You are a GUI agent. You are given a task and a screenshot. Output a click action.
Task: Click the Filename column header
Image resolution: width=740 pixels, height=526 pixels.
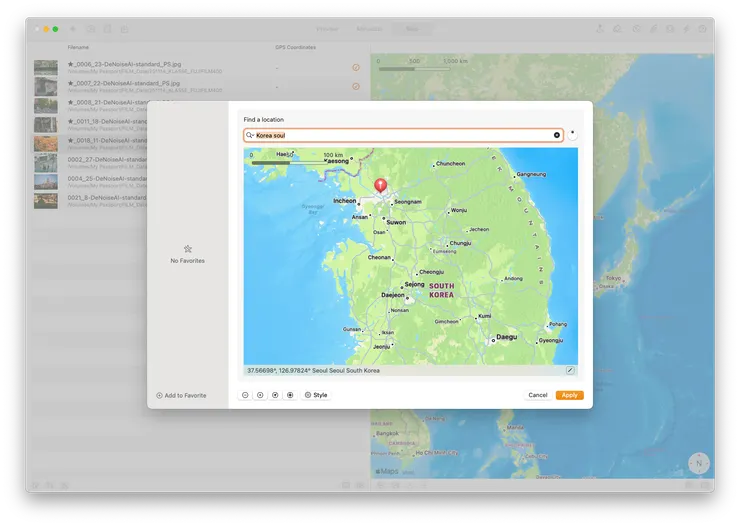pos(78,47)
